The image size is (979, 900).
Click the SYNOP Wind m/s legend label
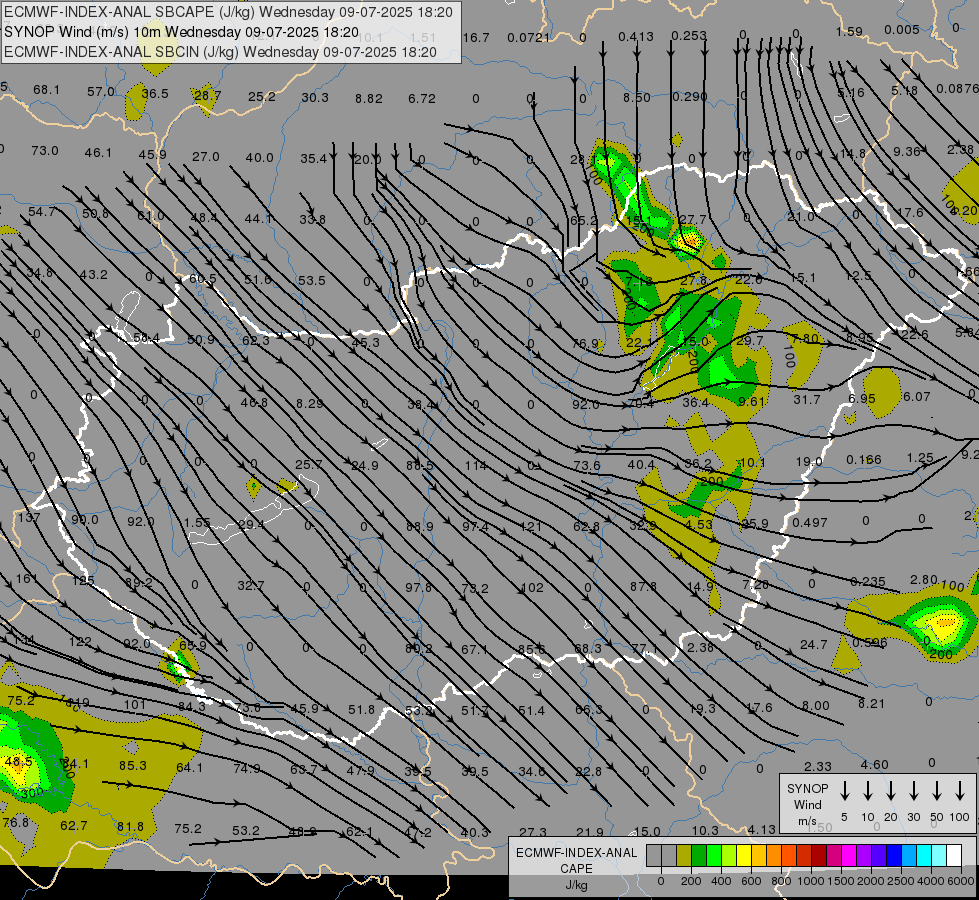point(807,804)
